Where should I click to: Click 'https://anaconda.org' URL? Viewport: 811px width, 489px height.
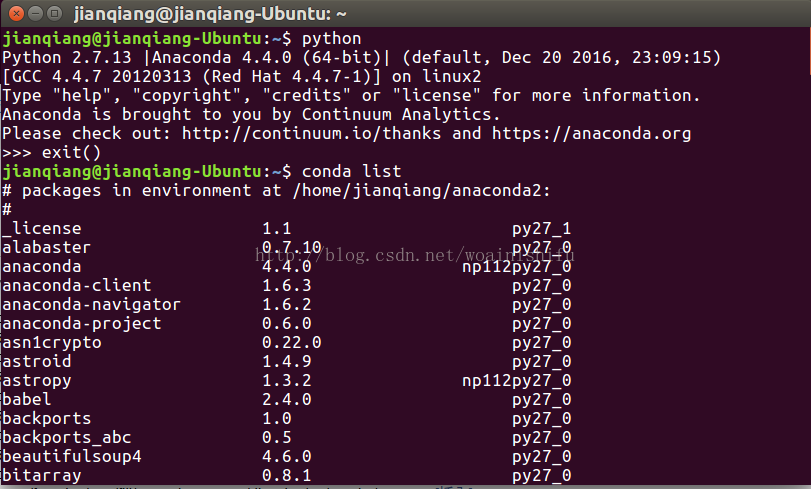tap(591, 134)
